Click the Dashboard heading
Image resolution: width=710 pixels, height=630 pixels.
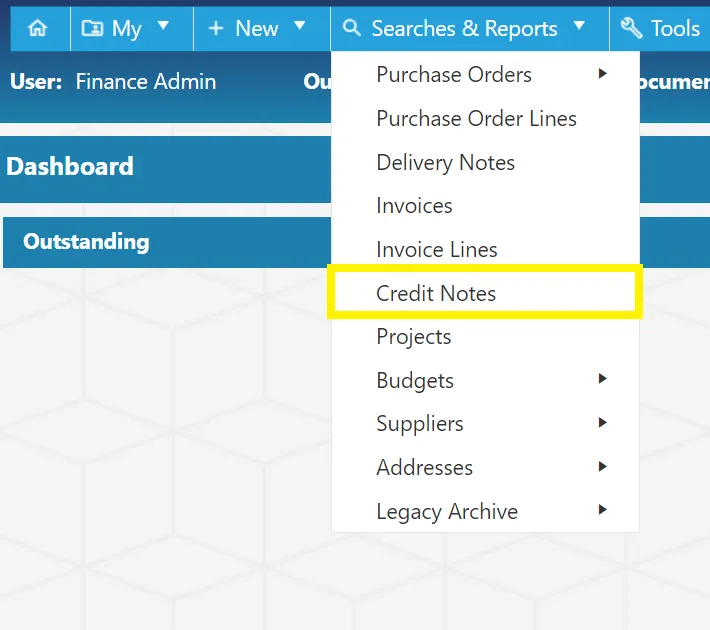pos(70,166)
